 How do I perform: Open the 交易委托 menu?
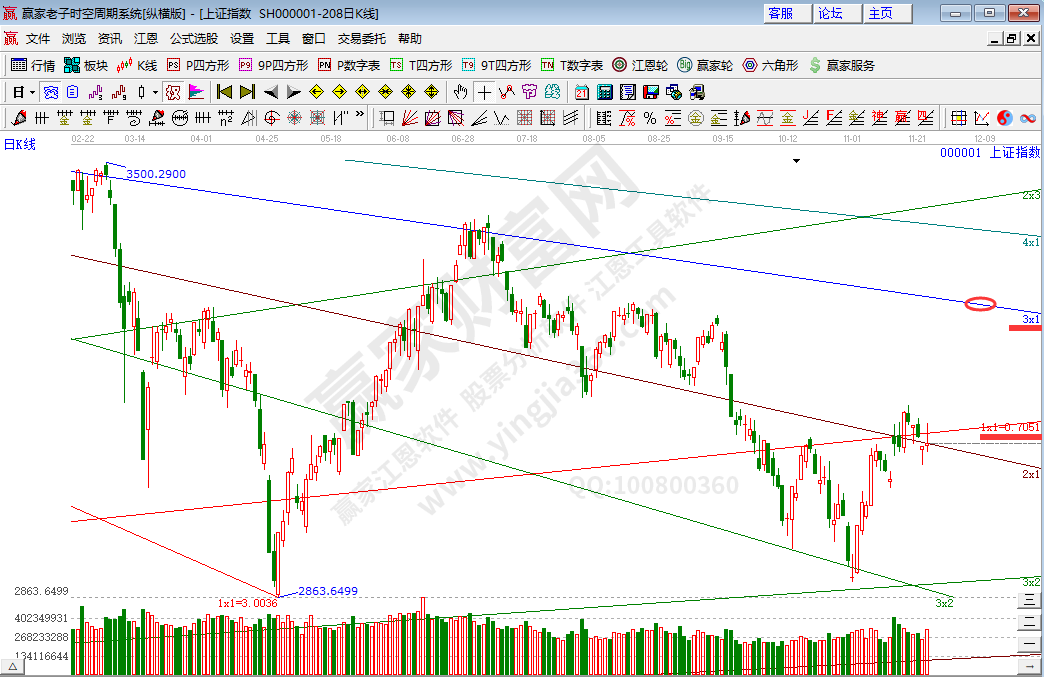point(361,39)
